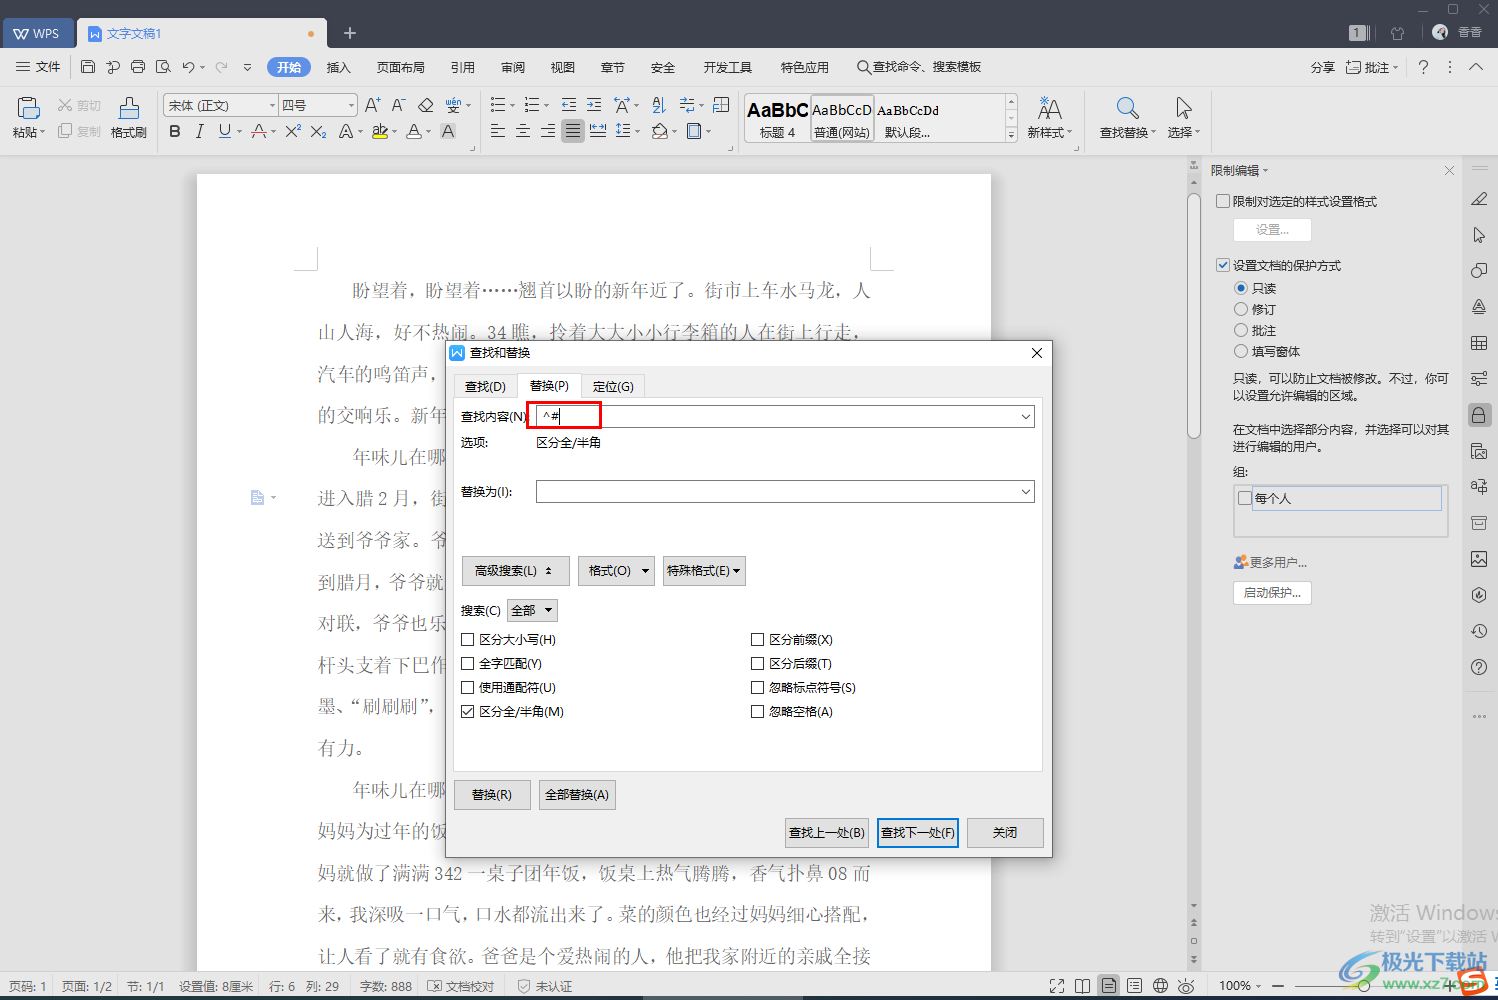1498x1000 pixels.
Task: Open the font name 宋体 dropdown
Action: pos(272,105)
